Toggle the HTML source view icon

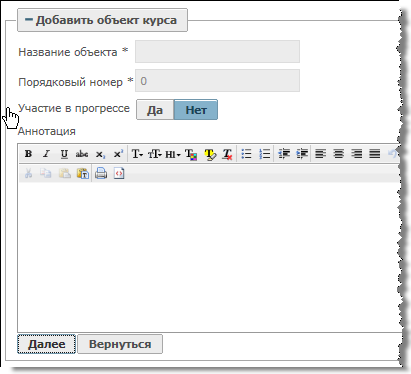point(119,173)
